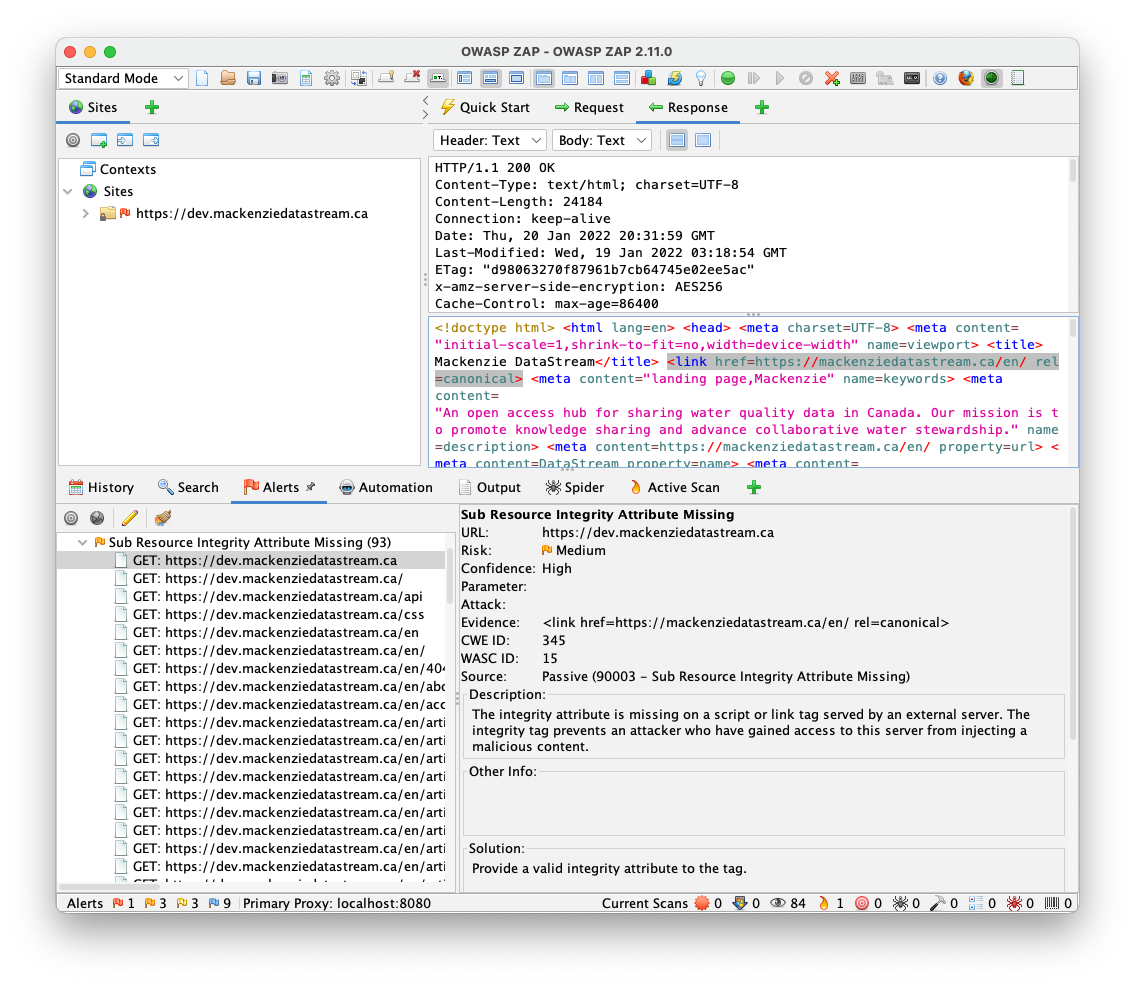Collapse the Sites tree node

tap(68, 192)
